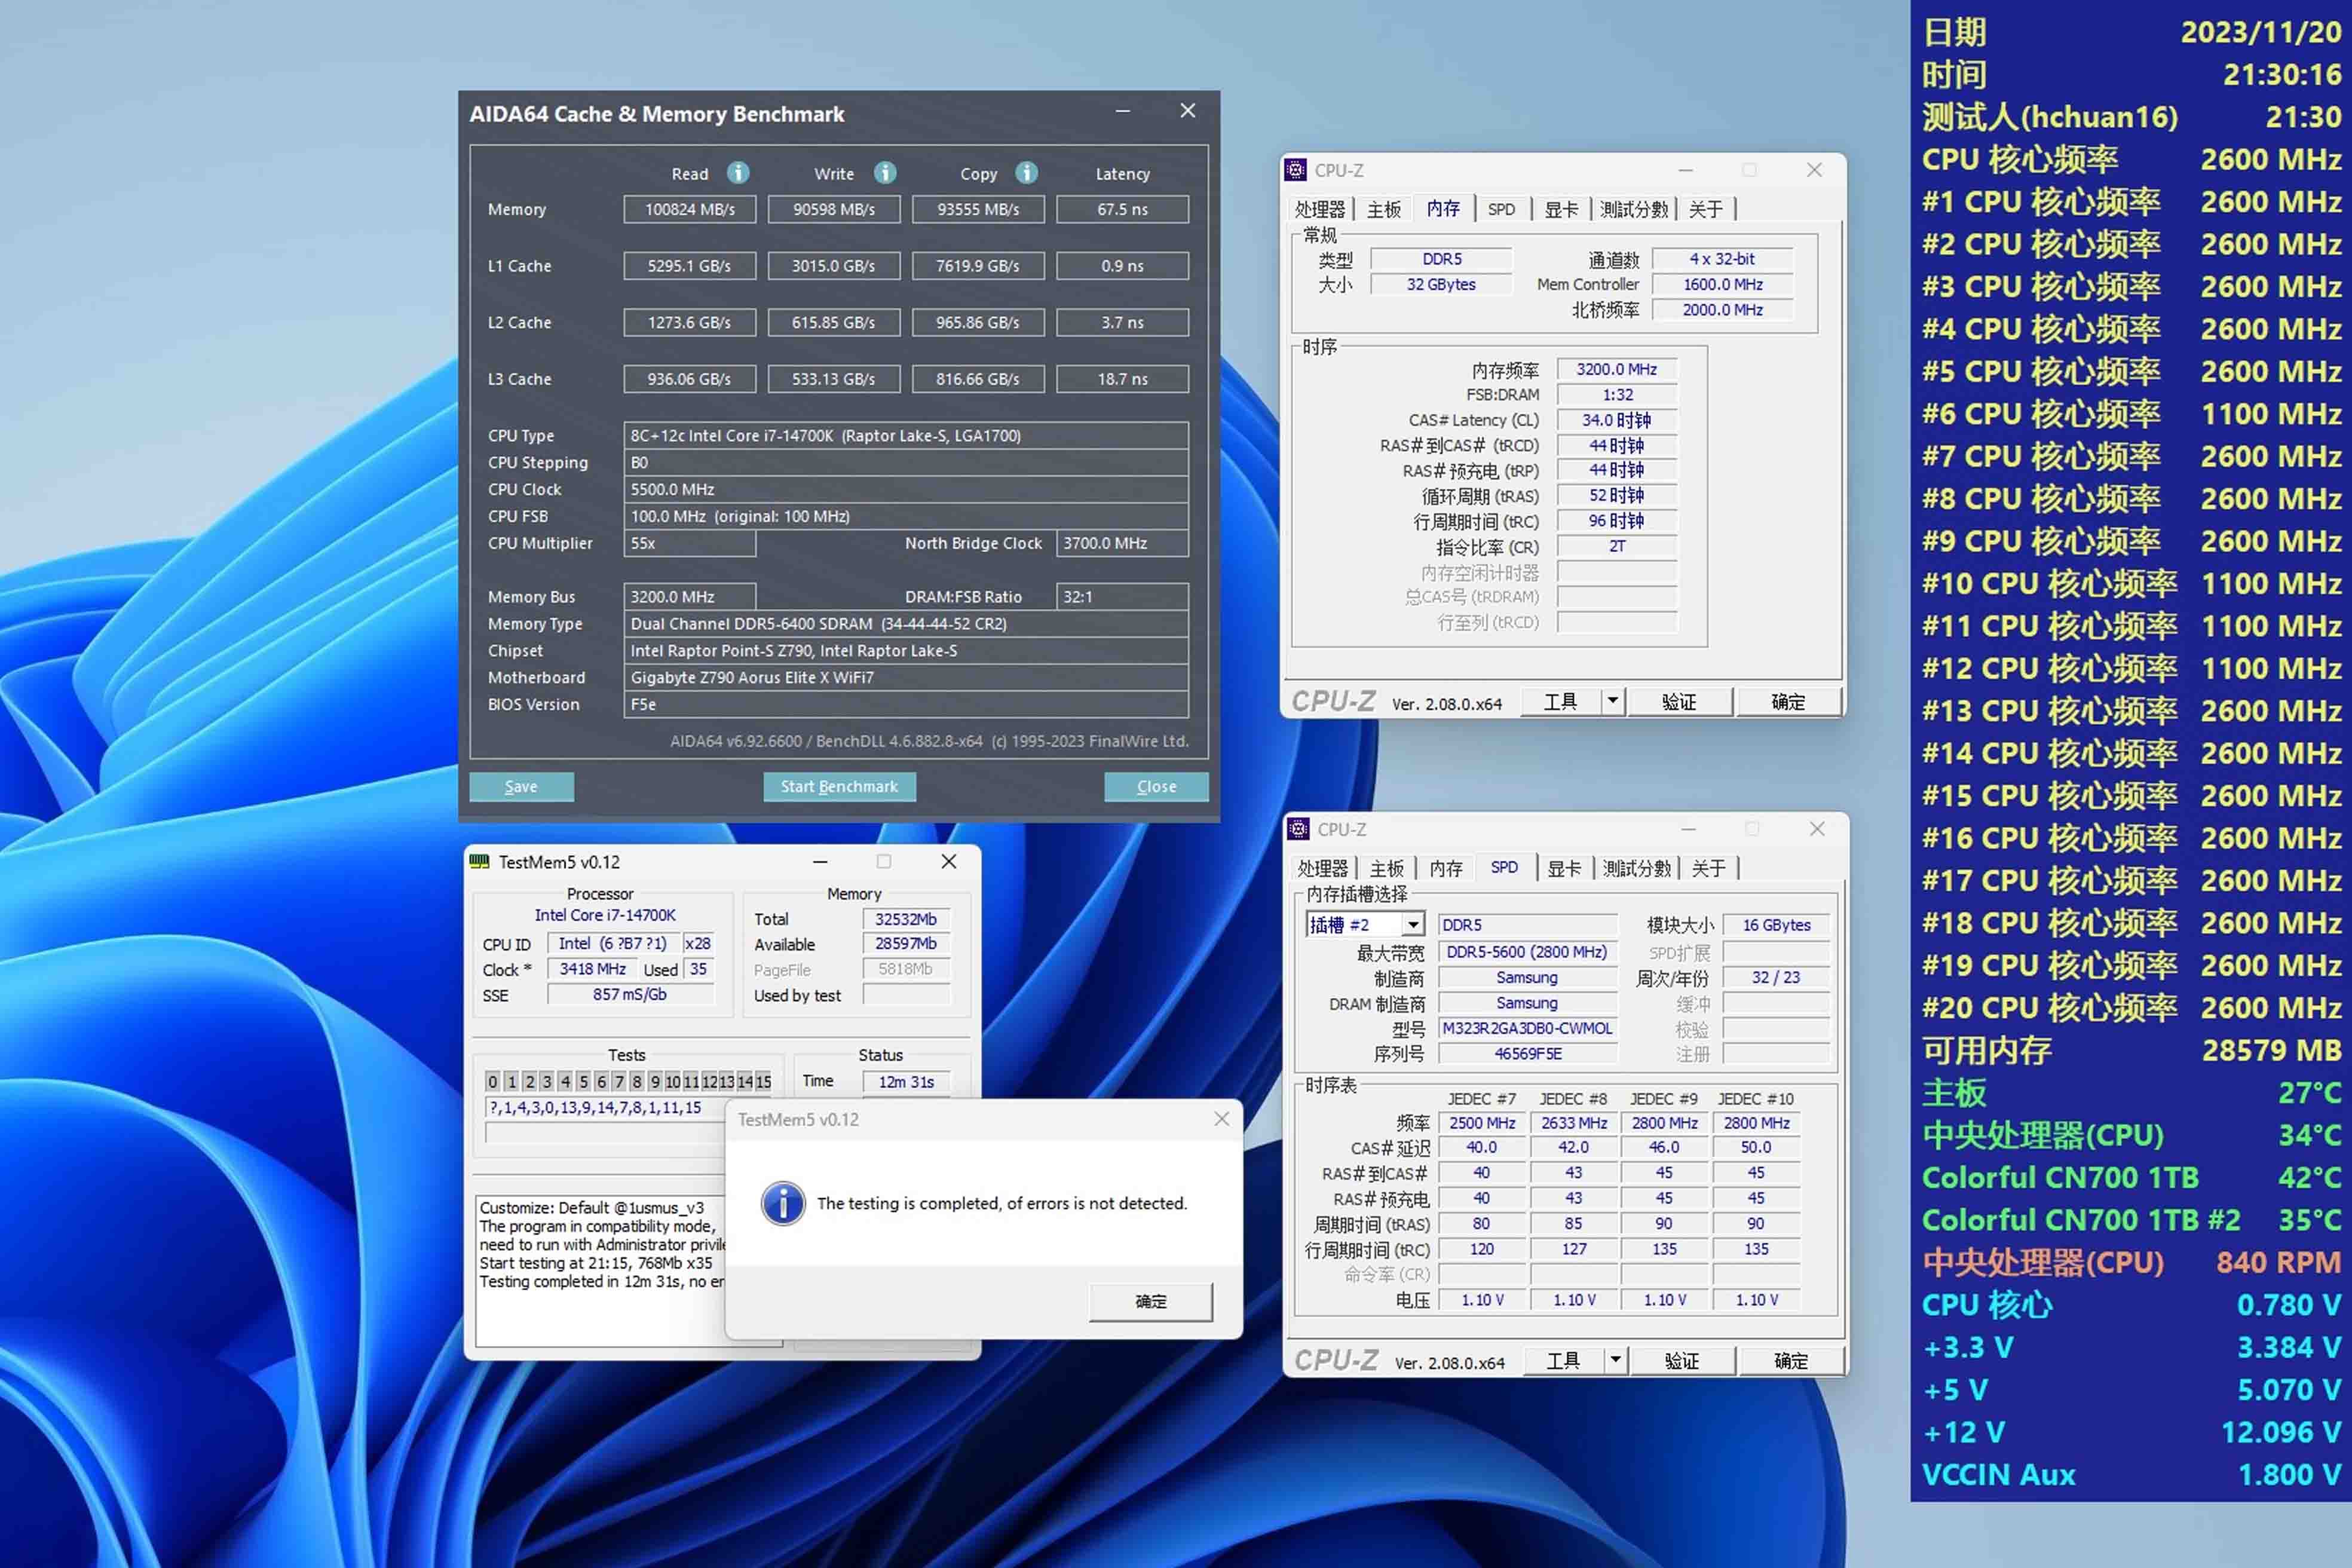
Task: Open 工具 dropdown arrow in upper CPU-Z
Action: [x=1613, y=702]
